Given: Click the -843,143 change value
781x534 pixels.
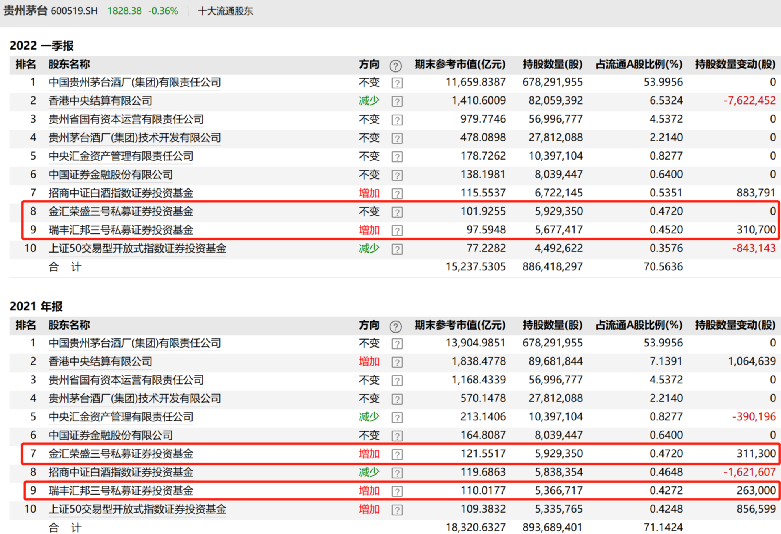Looking at the screenshot, I should pos(754,248).
